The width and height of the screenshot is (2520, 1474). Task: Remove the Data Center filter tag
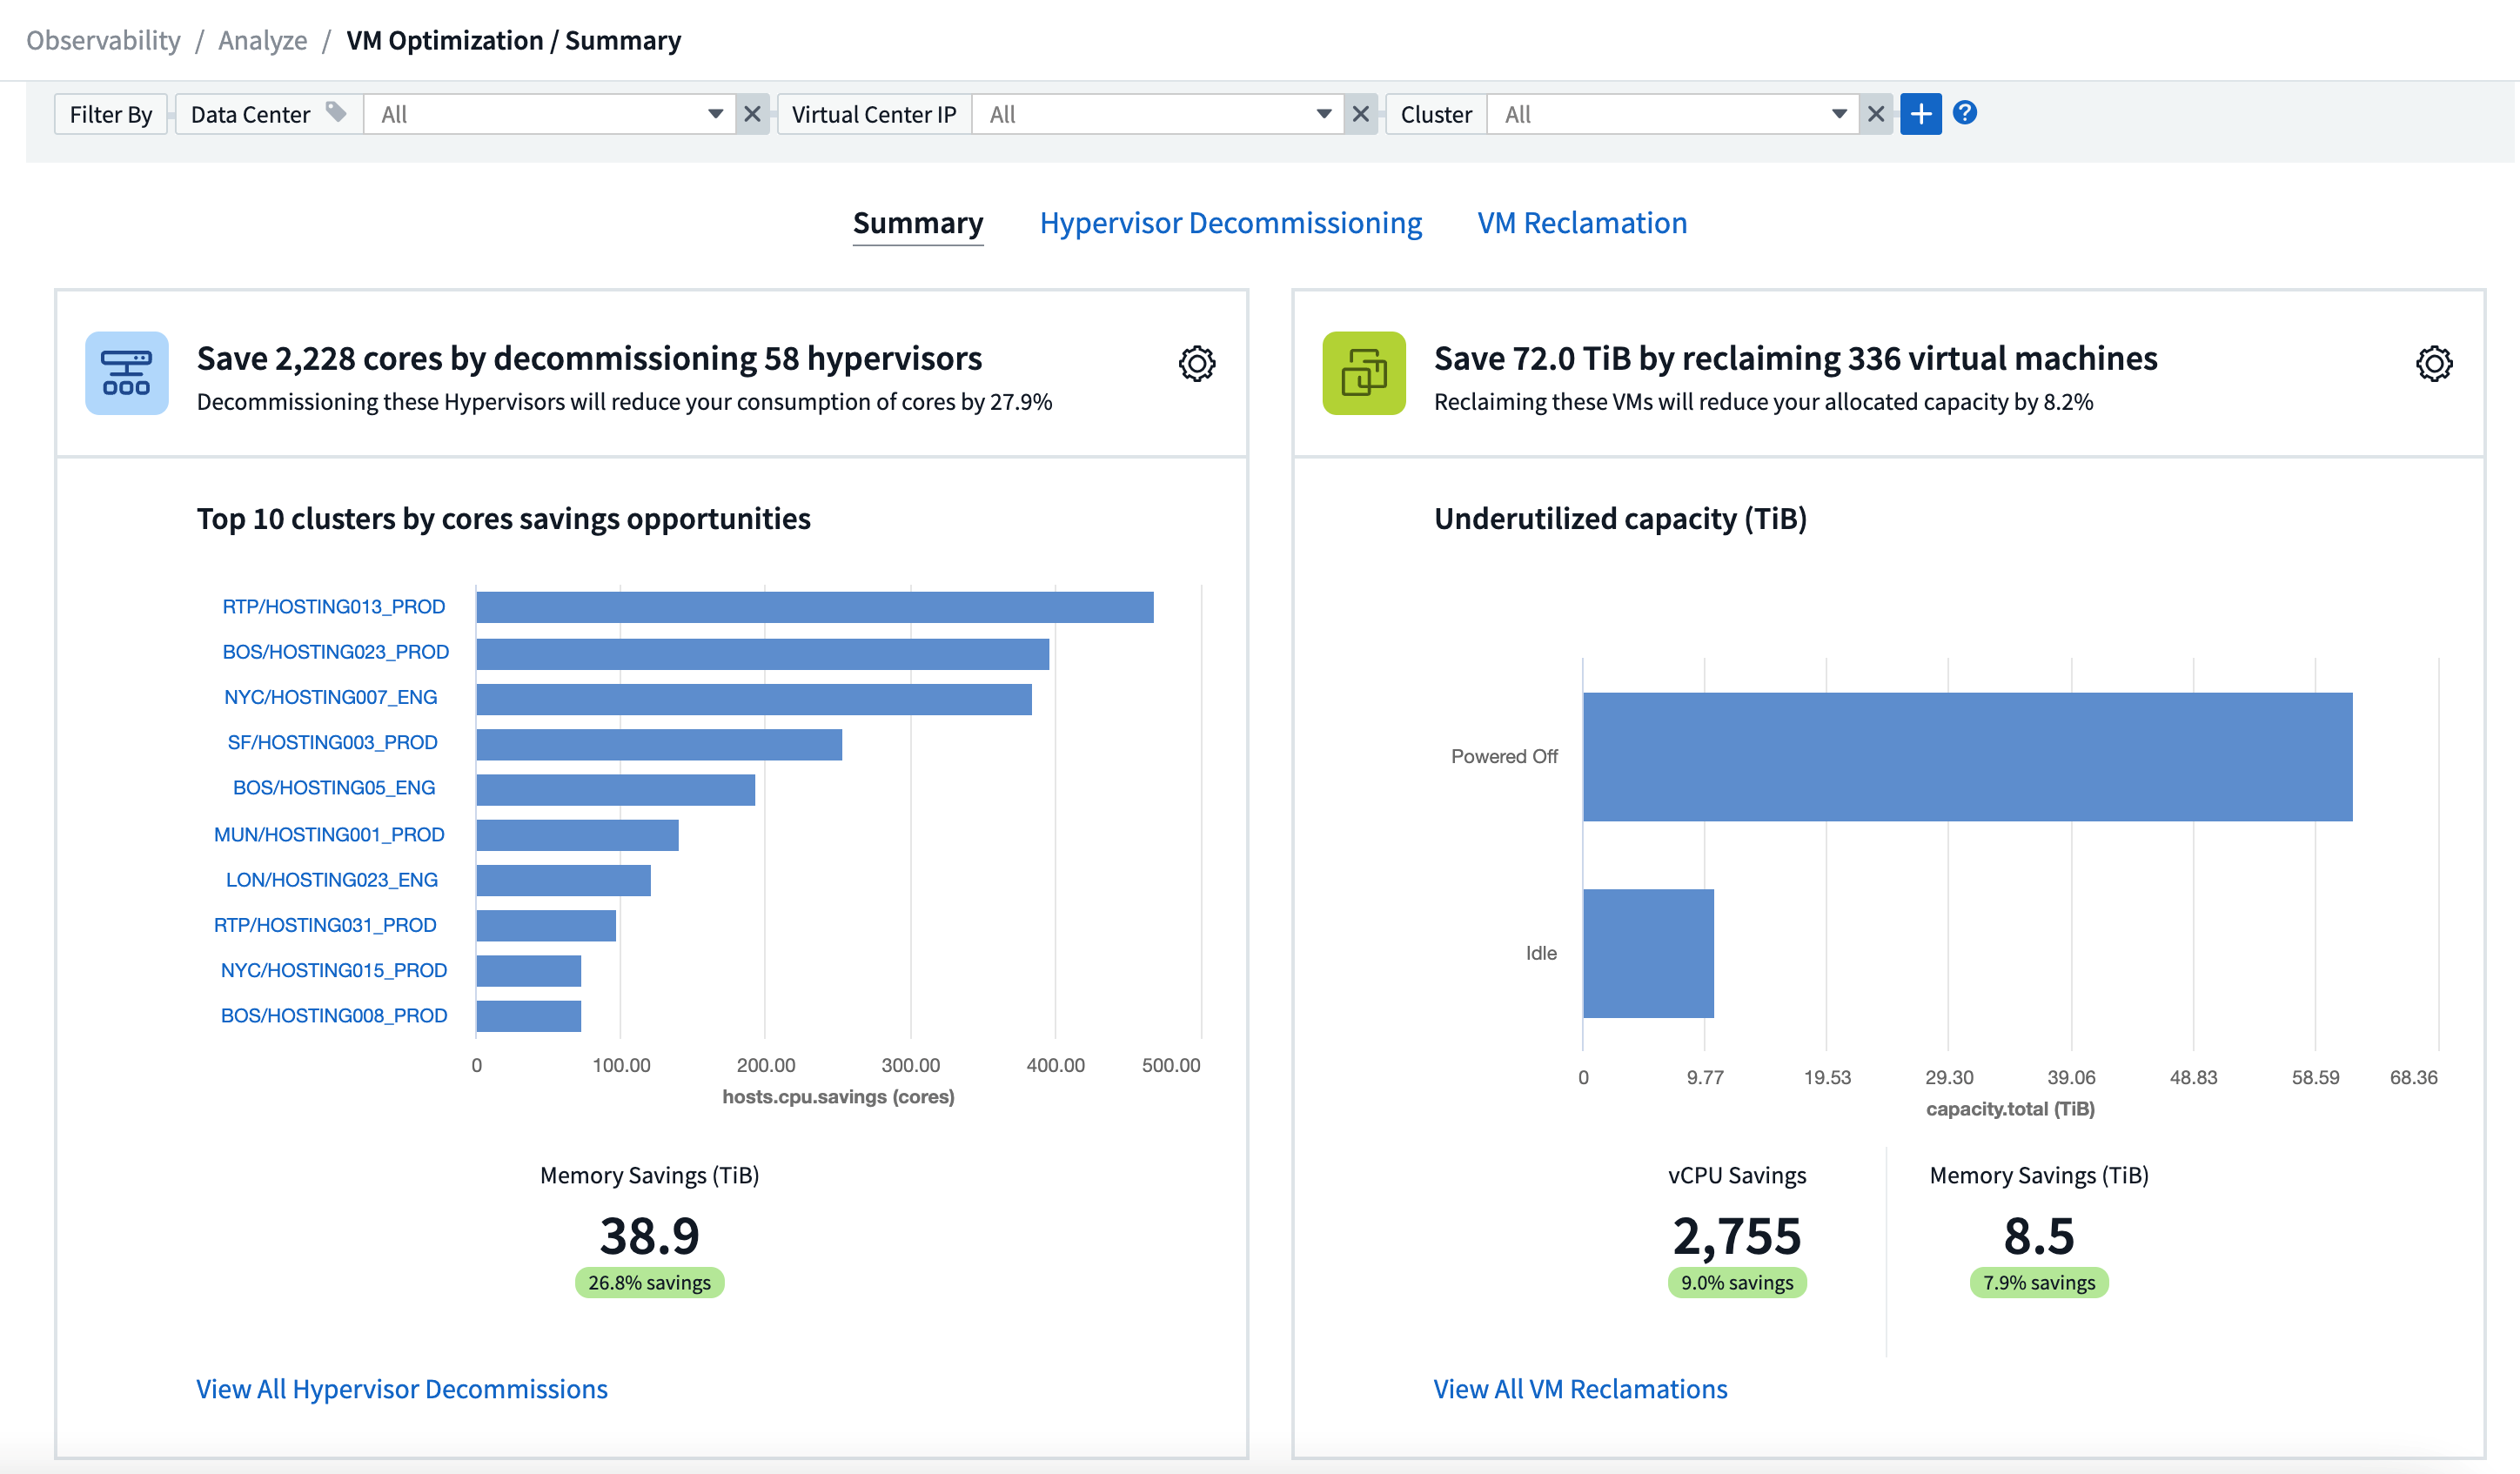[x=754, y=114]
